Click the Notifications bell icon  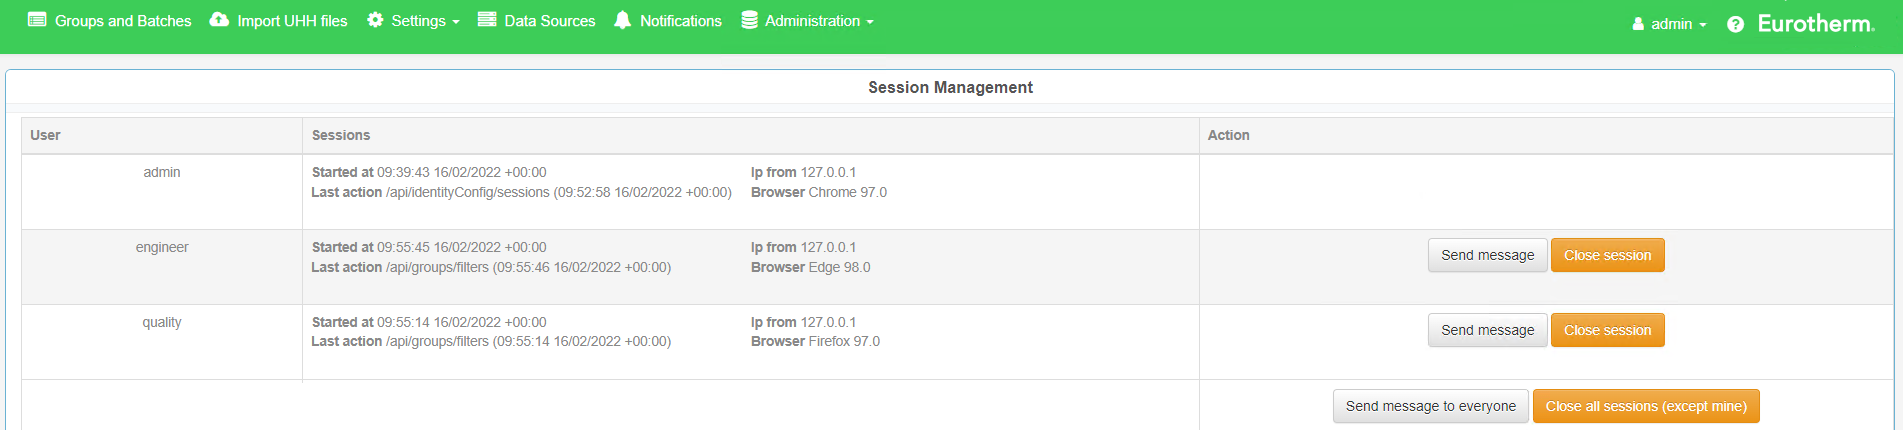pos(622,20)
